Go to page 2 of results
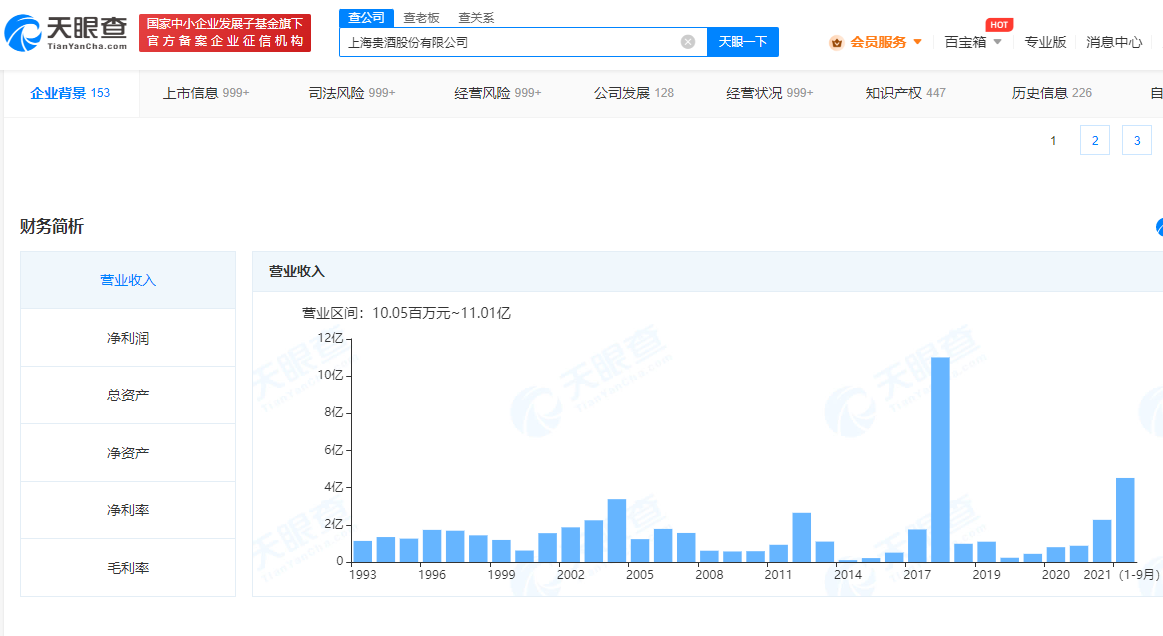This screenshot has height=636, width=1163. tap(1095, 141)
